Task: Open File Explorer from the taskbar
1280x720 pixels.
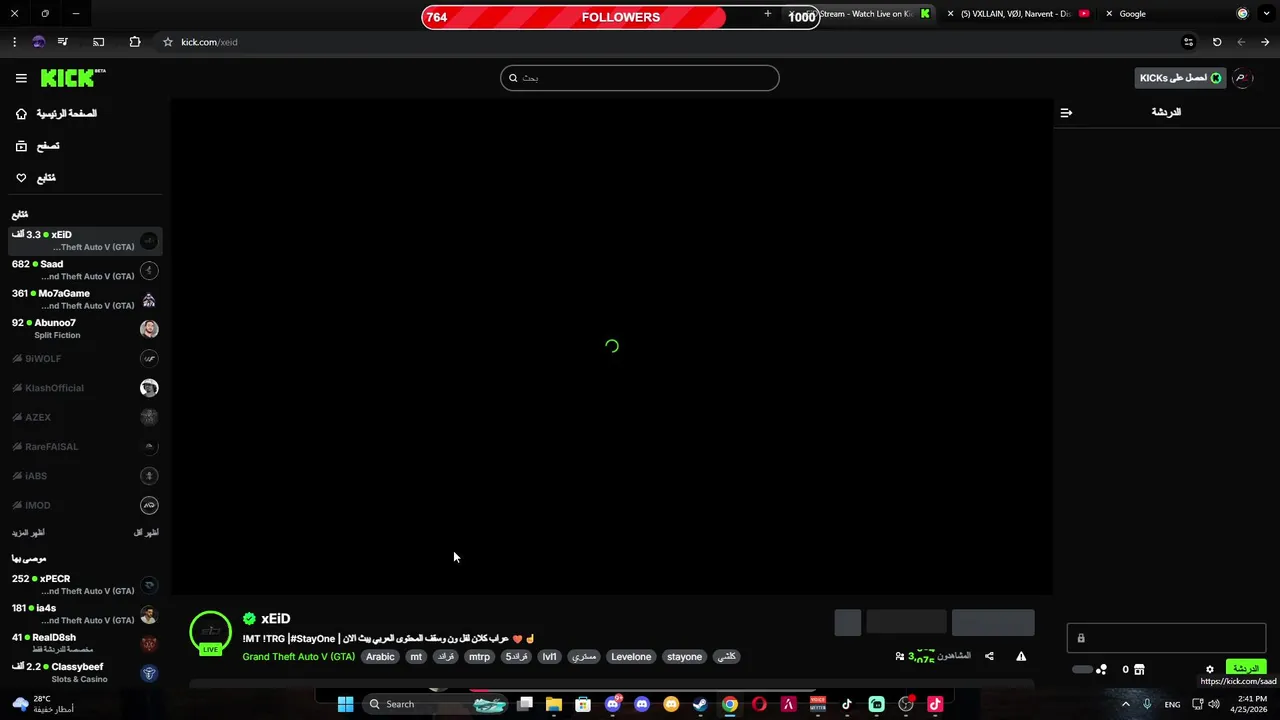Action: [553, 704]
